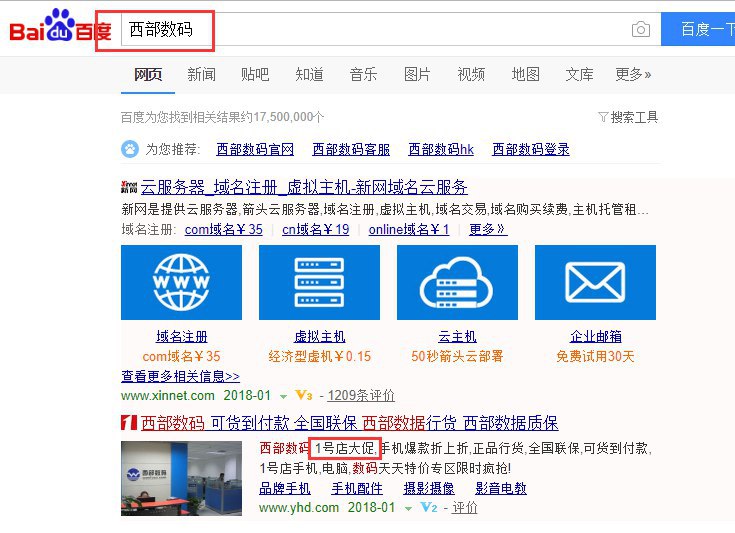
Task: Switch to the 新闻 tab
Action: pyautogui.click(x=201, y=74)
